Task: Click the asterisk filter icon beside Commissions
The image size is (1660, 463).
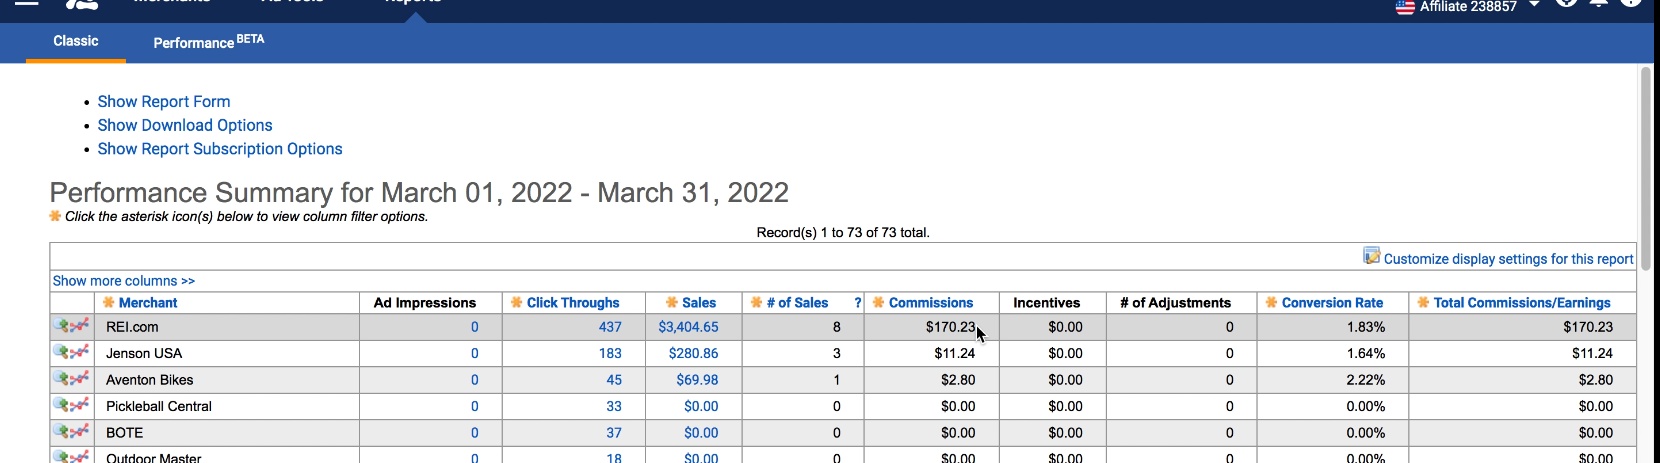Action: [x=878, y=302]
